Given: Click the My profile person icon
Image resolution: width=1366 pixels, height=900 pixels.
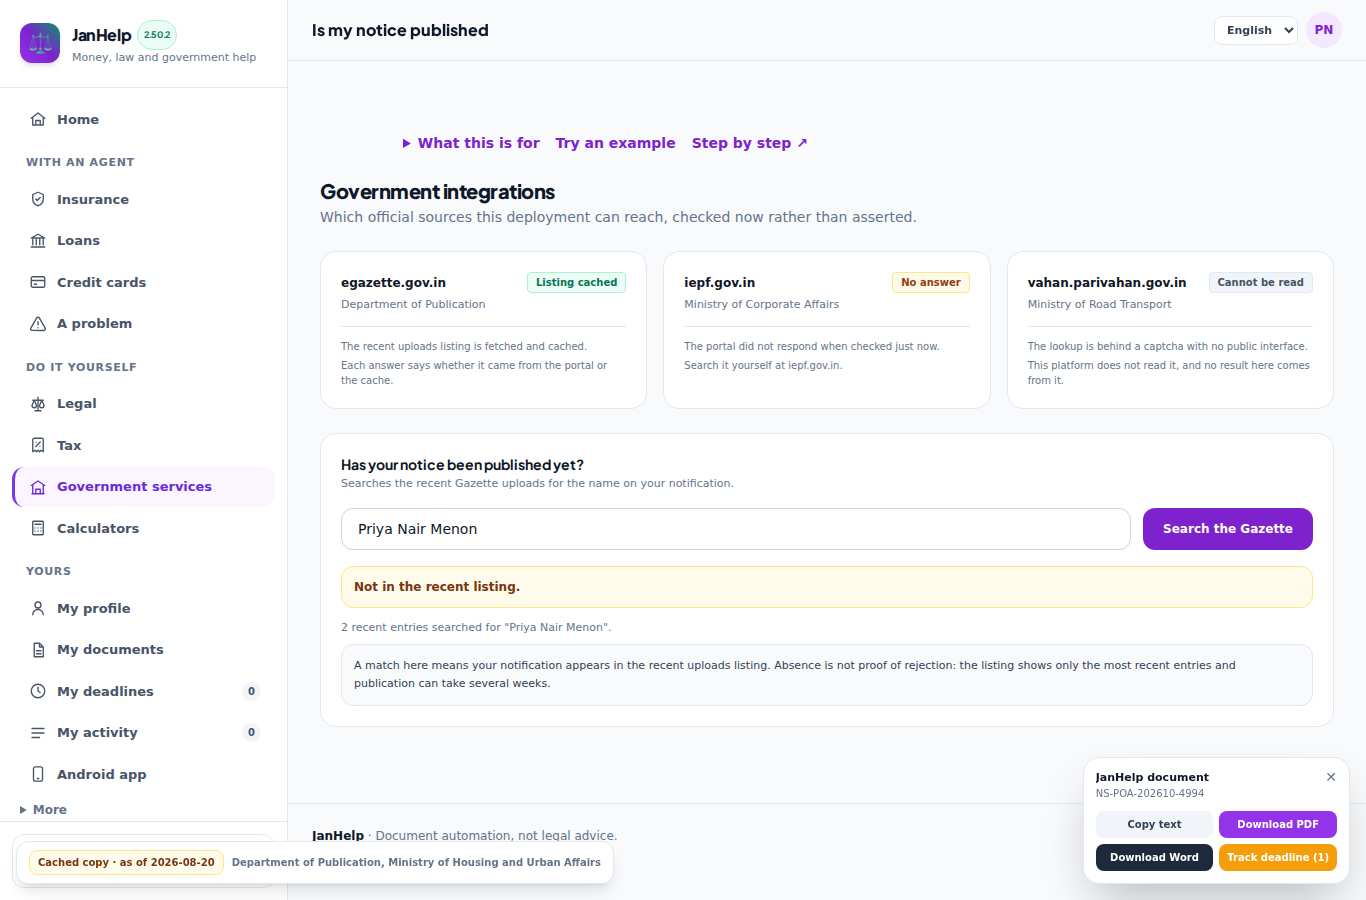Looking at the screenshot, I should (x=38, y=608).
